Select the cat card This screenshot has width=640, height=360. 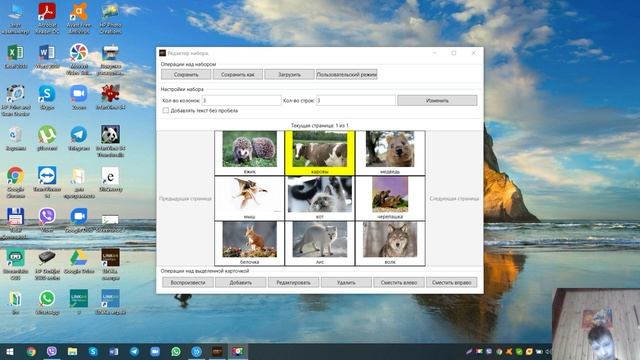pos(320,198)
